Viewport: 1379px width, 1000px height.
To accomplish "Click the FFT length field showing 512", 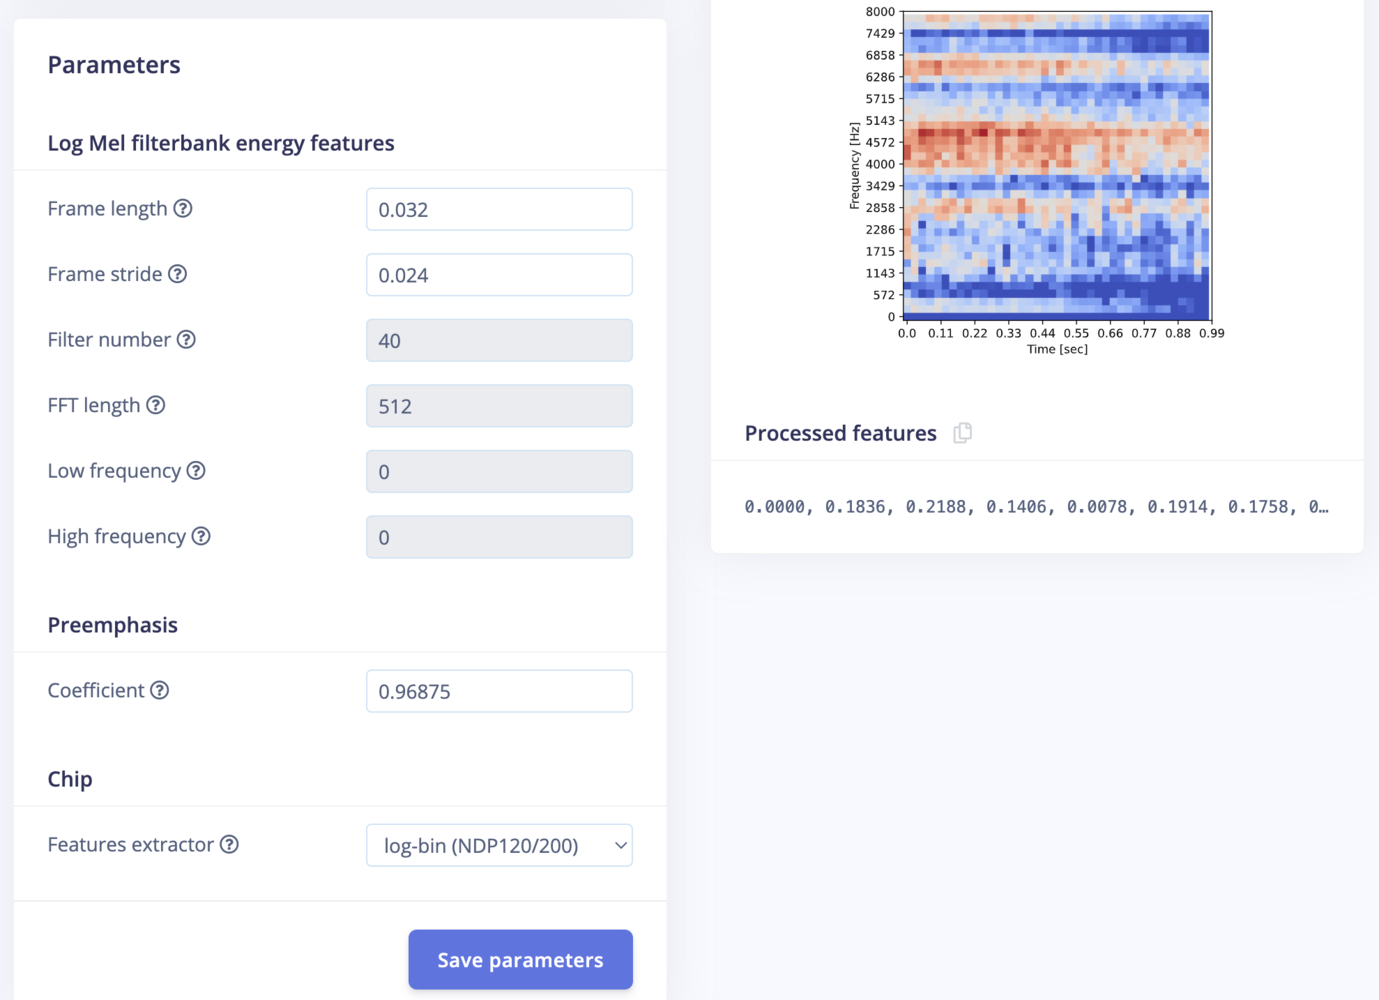I will pyautogui.click(x=499, y=406).
